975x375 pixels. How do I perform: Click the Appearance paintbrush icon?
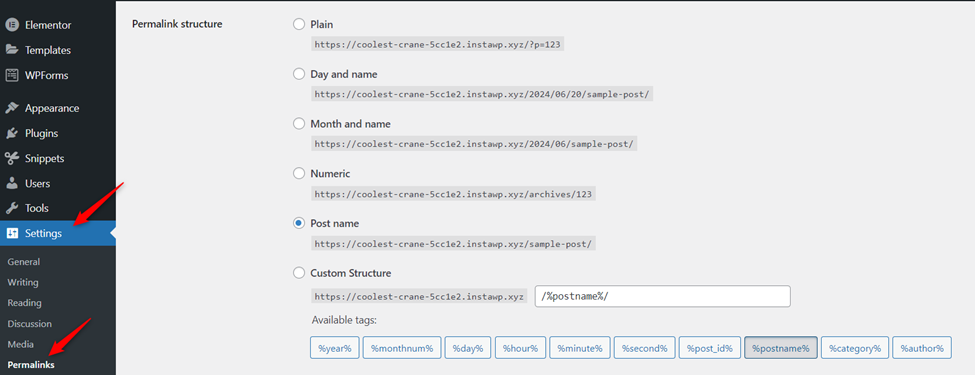pos(11,108)
